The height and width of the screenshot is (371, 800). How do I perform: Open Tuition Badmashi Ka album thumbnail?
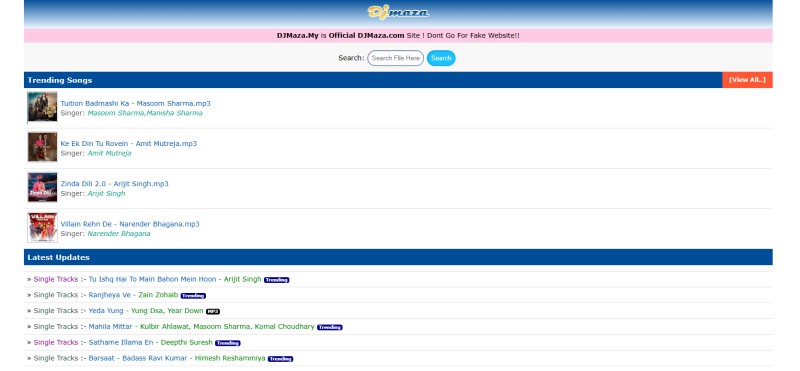[x=42, y=107]
